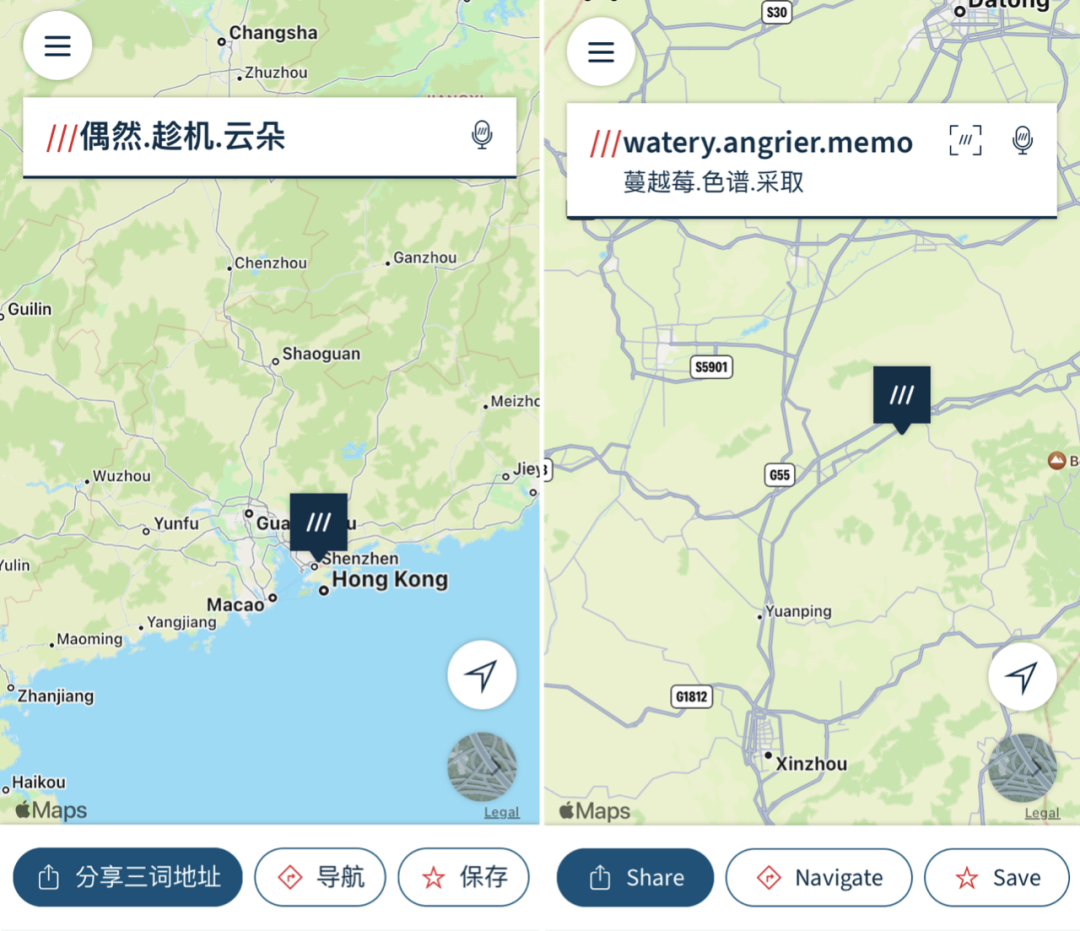Screen dimensions: 1080x931
Task: Tap microphone icon in Chinese search bar
Action: click(482, 134)
